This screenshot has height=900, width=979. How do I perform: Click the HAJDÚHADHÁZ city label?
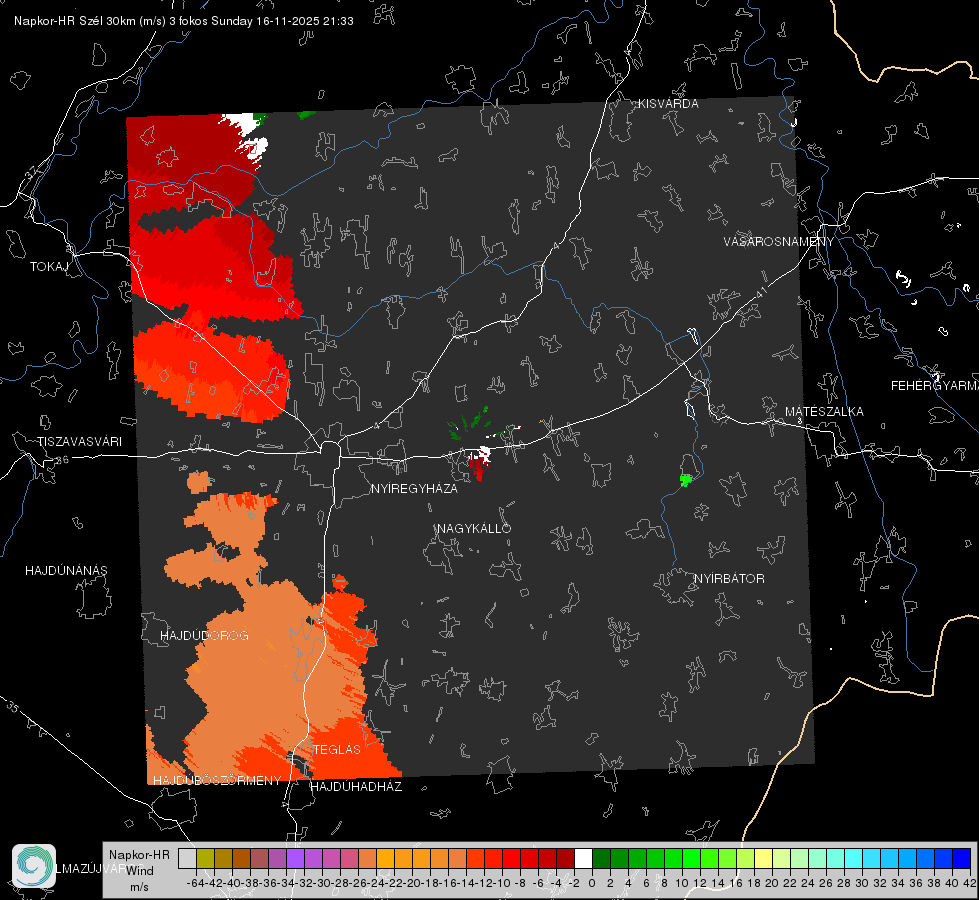356,787
